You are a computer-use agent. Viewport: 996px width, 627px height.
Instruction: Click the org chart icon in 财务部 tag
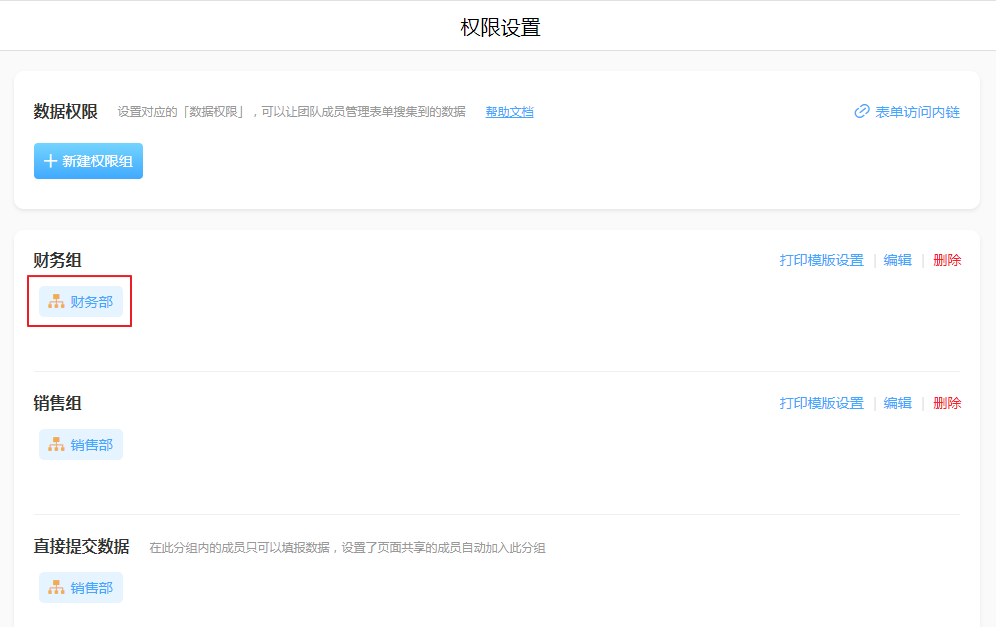click(x=56, y=302)
